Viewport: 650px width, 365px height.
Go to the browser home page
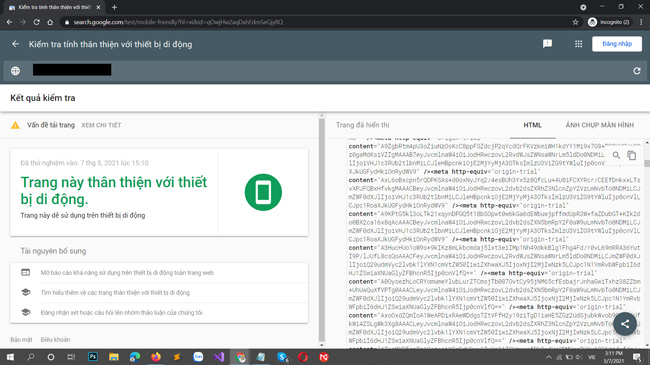coord(50,22)
